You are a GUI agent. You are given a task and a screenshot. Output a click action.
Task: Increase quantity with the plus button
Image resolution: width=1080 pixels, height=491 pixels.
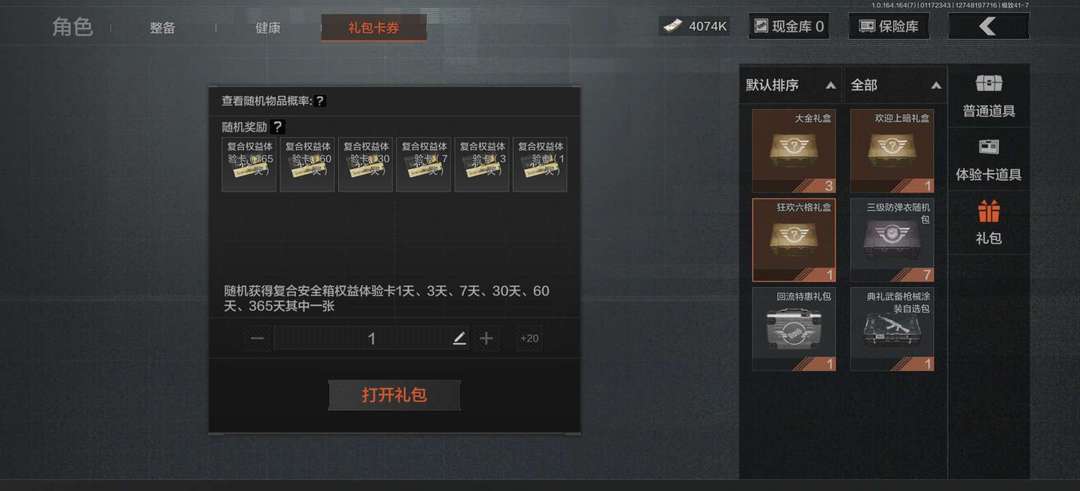coord(486,338)
